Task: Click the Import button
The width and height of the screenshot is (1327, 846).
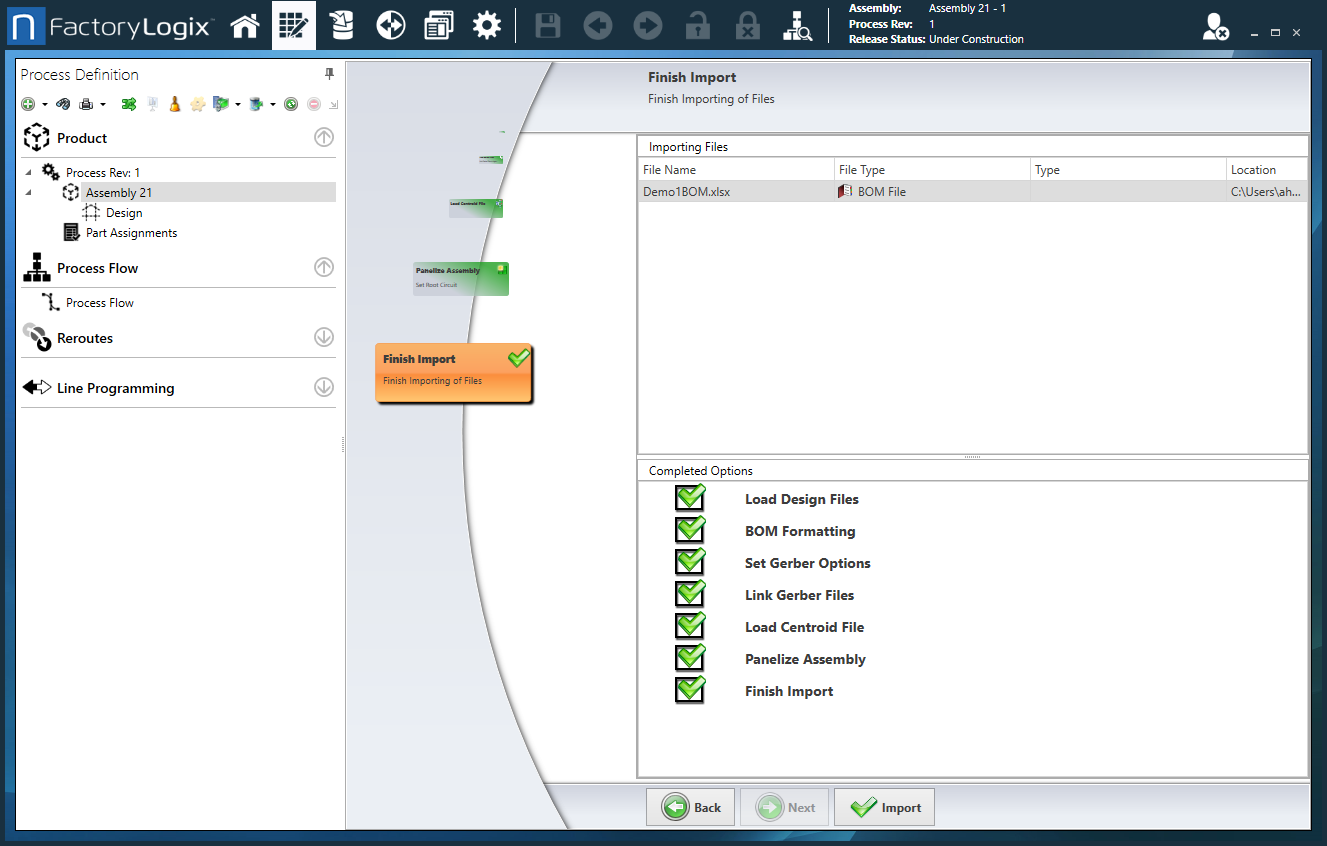Action: pyautogui.click(x=884, y=808)
